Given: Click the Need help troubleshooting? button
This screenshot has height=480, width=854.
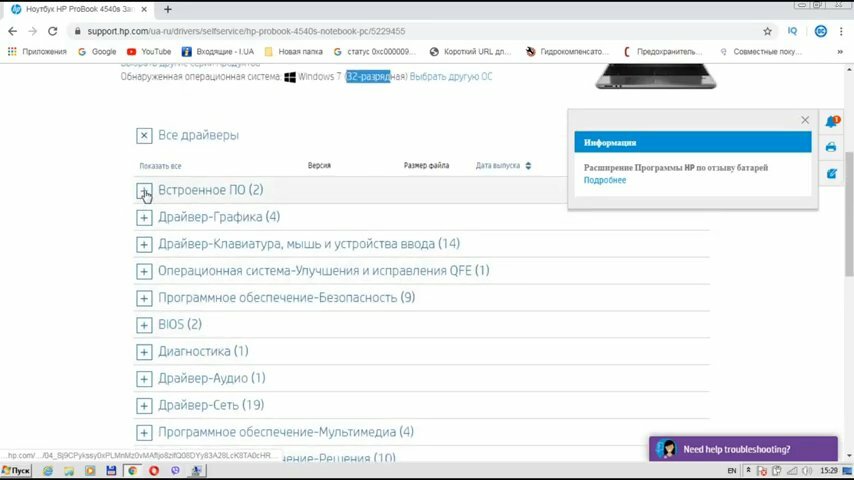Looking at the screenshot, I should pos(743,449).
